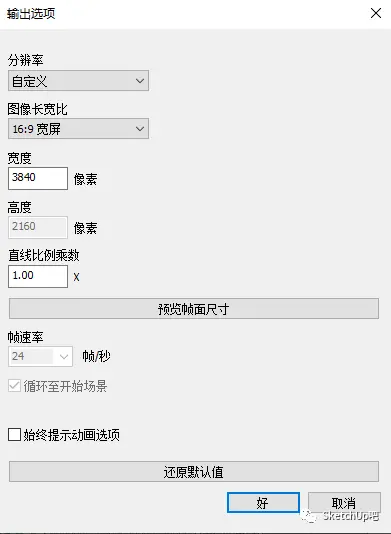Click the 帧/秒 unit label beside frame rate
The image size is (391, 534).
[x=96, y=357]
